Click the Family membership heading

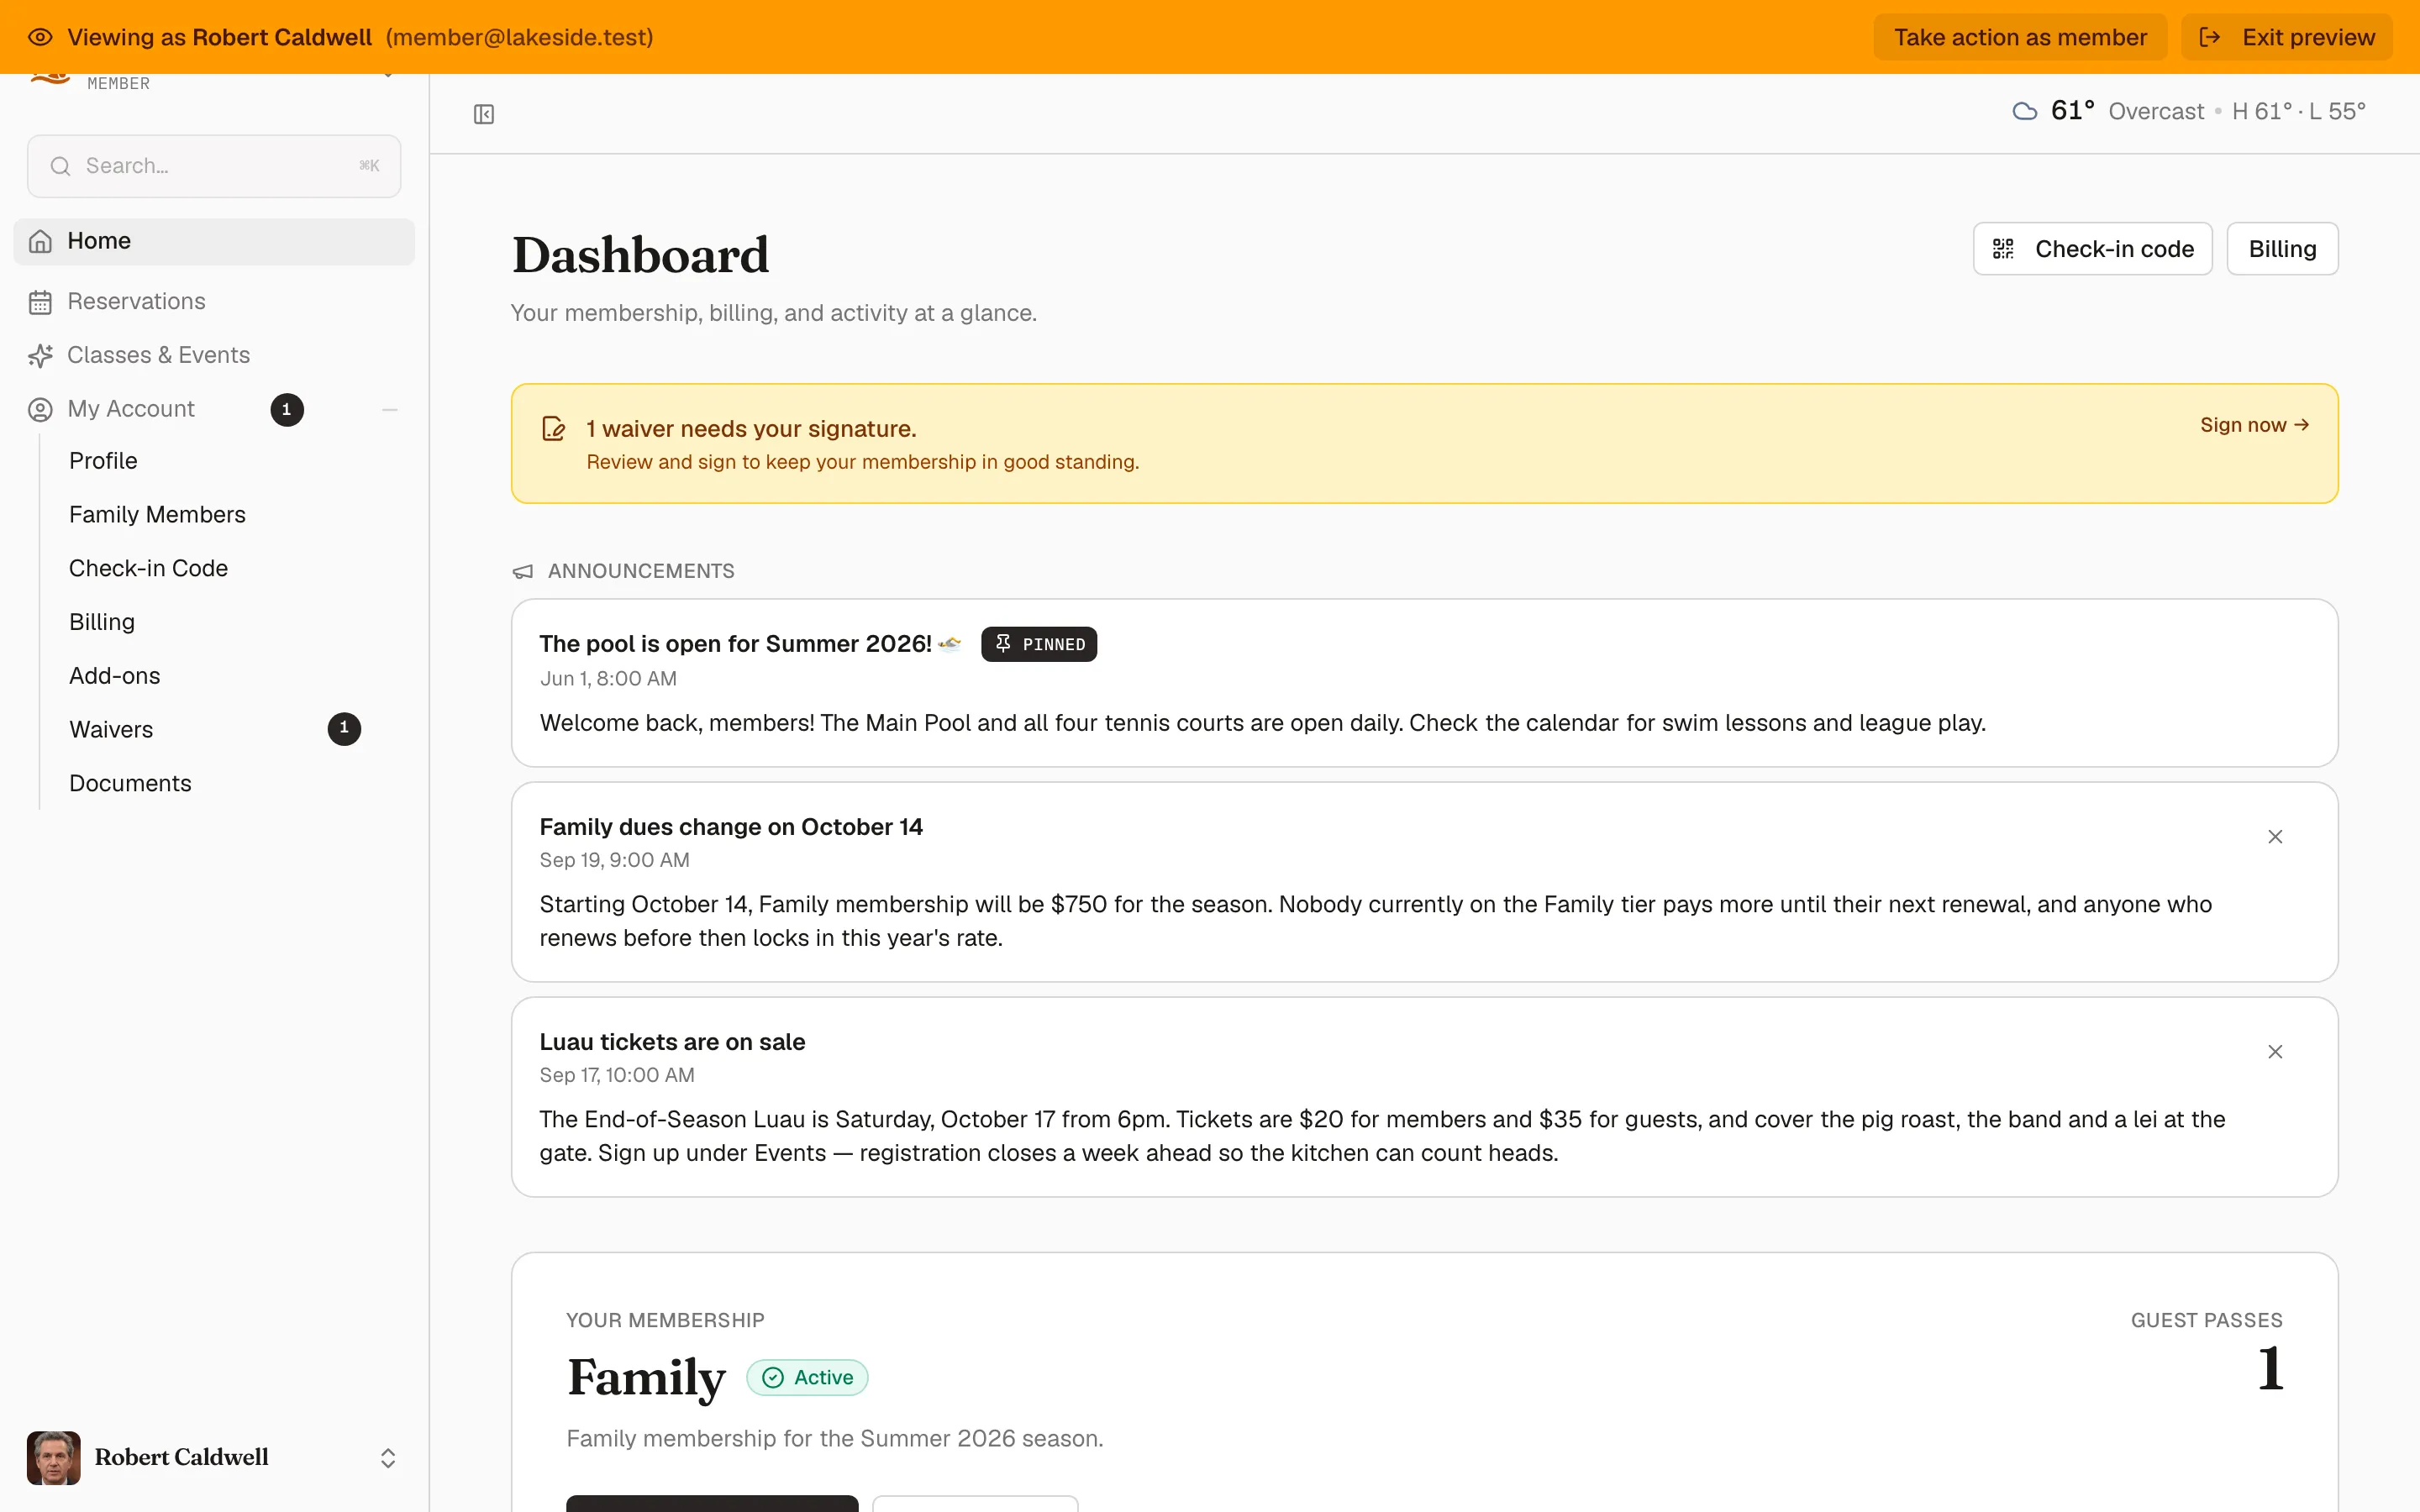pos(646,1378)
